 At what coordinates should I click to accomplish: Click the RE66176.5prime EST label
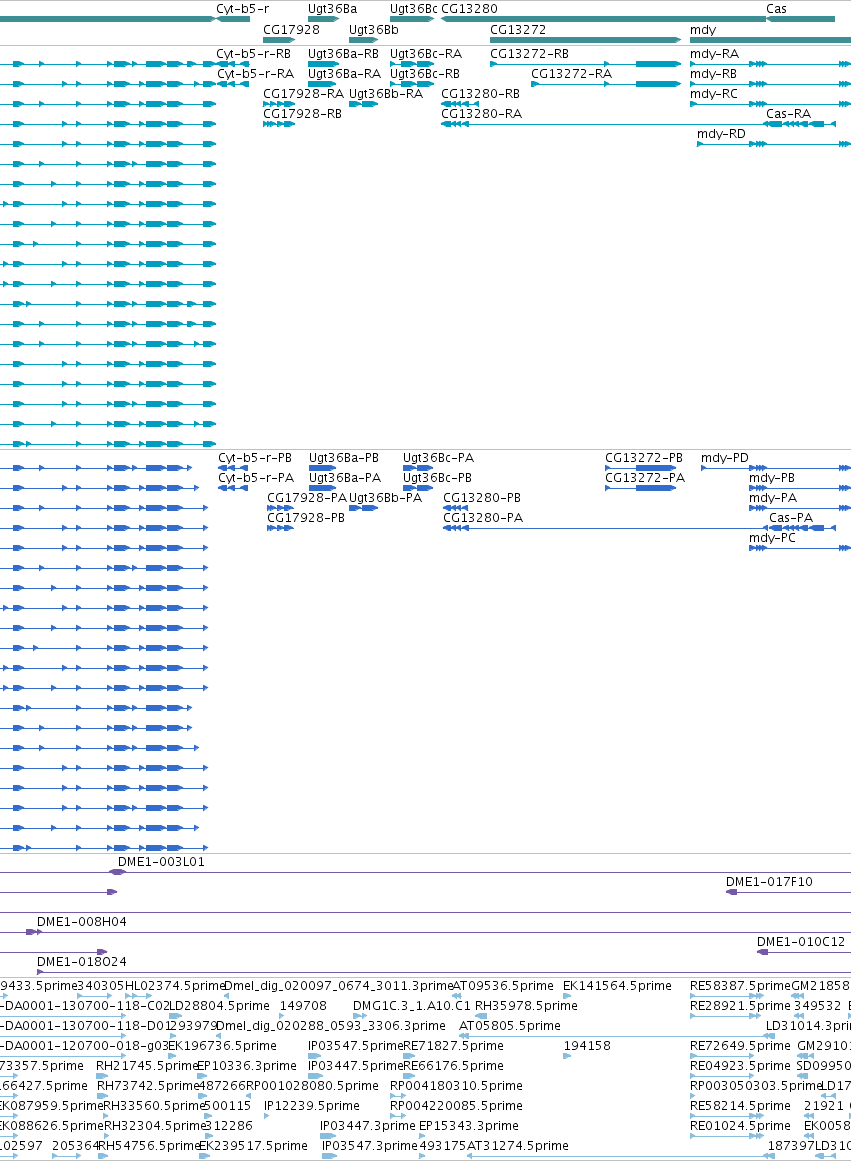[x=453, y=1066]
